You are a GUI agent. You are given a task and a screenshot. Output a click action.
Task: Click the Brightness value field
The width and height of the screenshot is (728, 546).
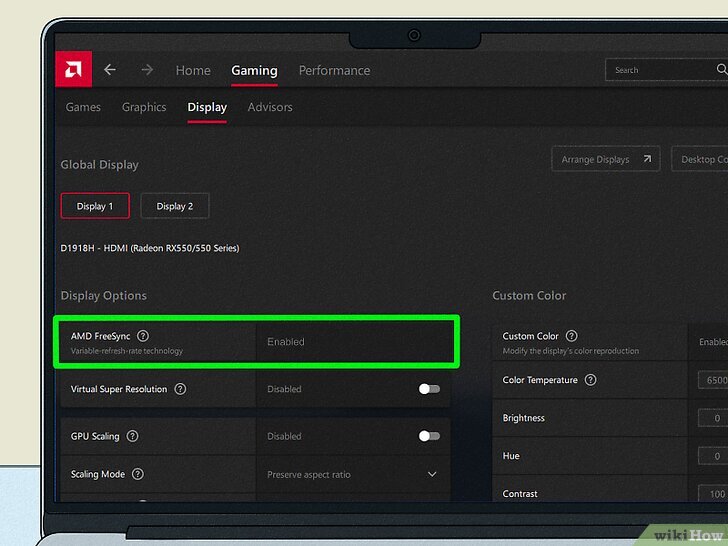[713, 418]
